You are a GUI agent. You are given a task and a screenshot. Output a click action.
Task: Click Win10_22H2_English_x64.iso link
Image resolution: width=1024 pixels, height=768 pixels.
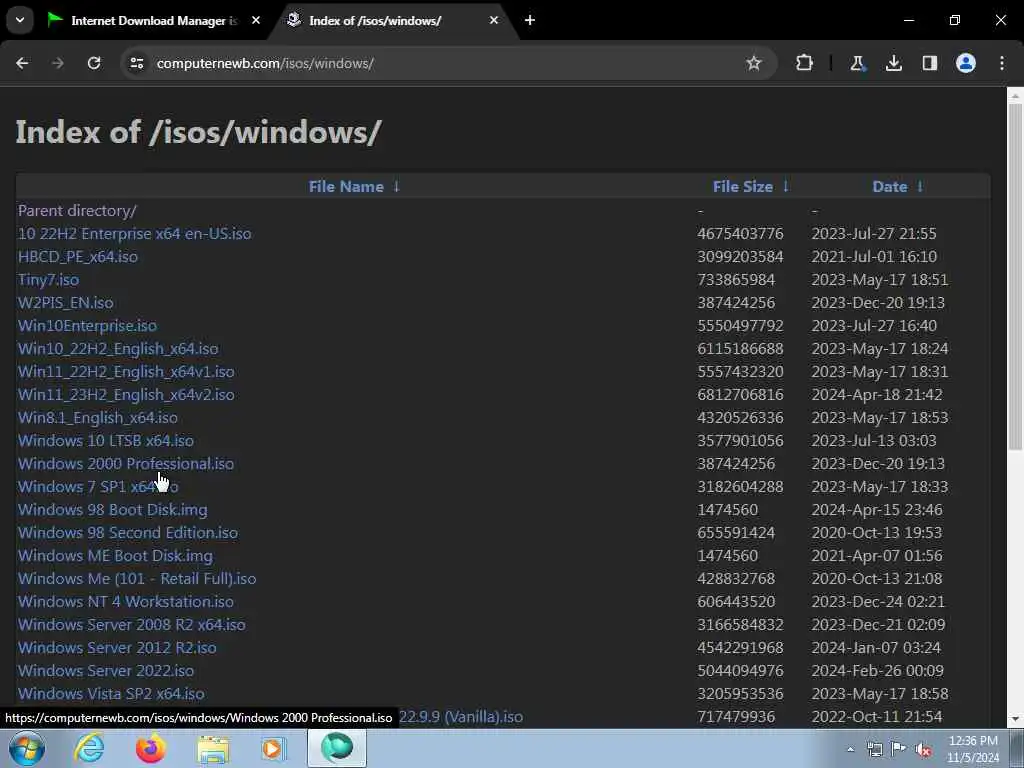point(118,349)
